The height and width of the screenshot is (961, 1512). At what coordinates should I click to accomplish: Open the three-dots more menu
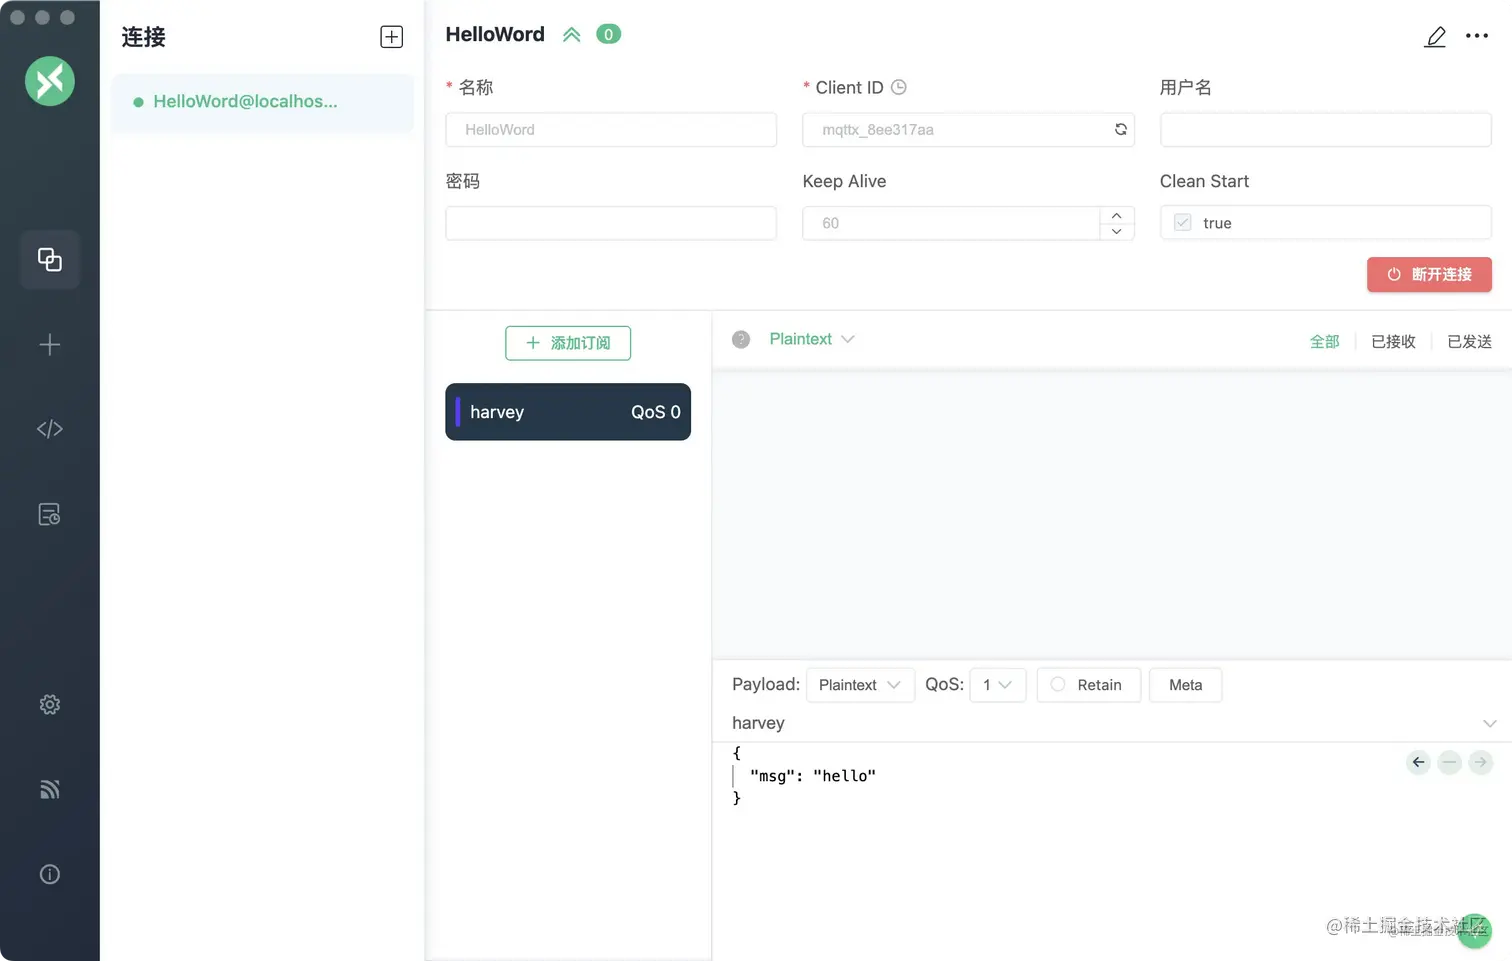[1477, 36]
